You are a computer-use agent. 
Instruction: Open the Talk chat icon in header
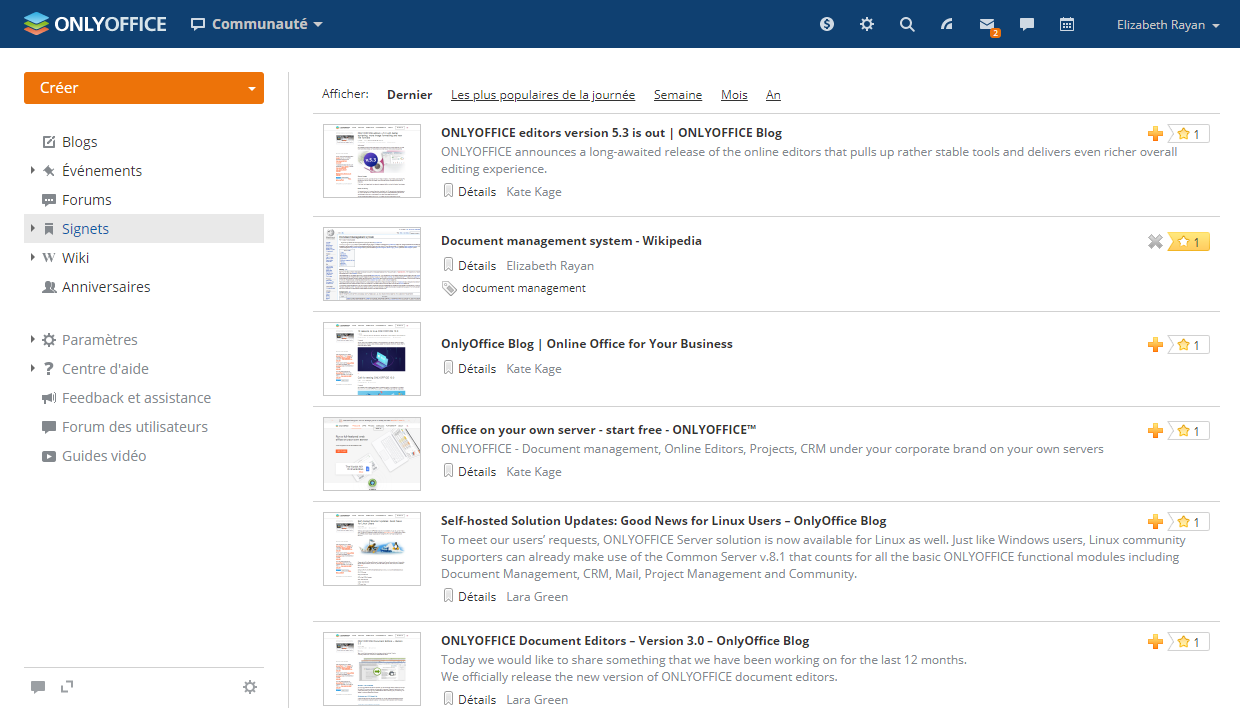tap(1027, 24)
